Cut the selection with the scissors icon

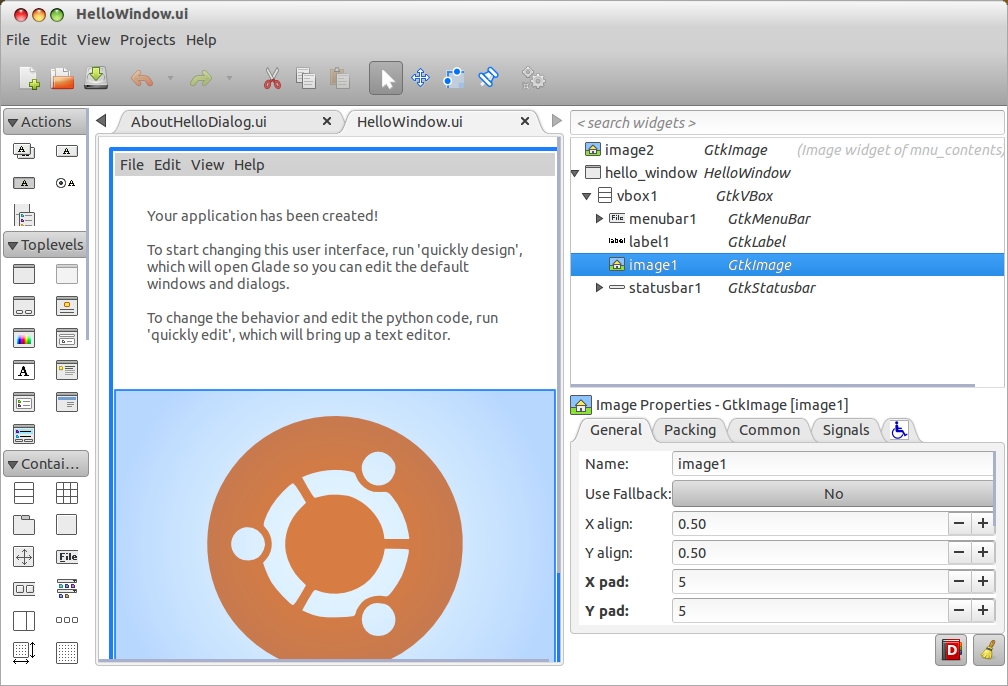[272, 78]
